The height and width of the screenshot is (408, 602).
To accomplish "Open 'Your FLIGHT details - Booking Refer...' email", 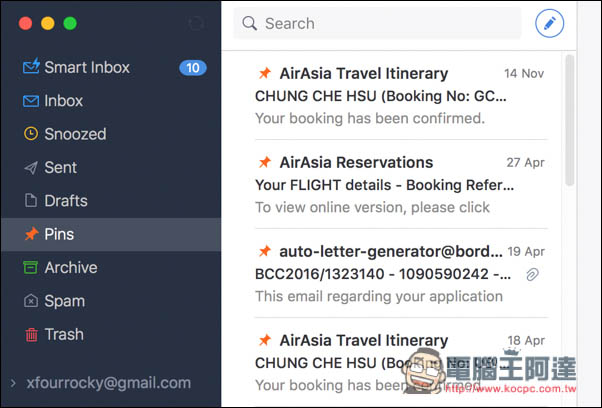I will [384, 185].
